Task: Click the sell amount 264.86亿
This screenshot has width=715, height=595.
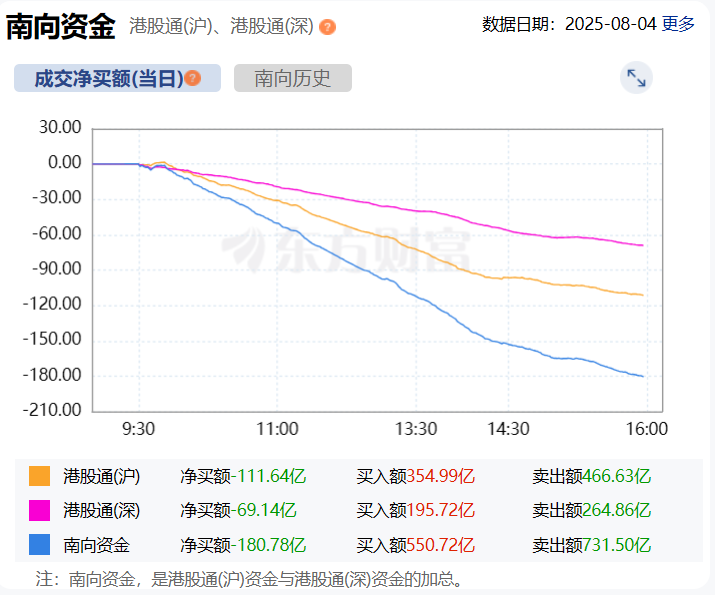Action: pos(617,510)
